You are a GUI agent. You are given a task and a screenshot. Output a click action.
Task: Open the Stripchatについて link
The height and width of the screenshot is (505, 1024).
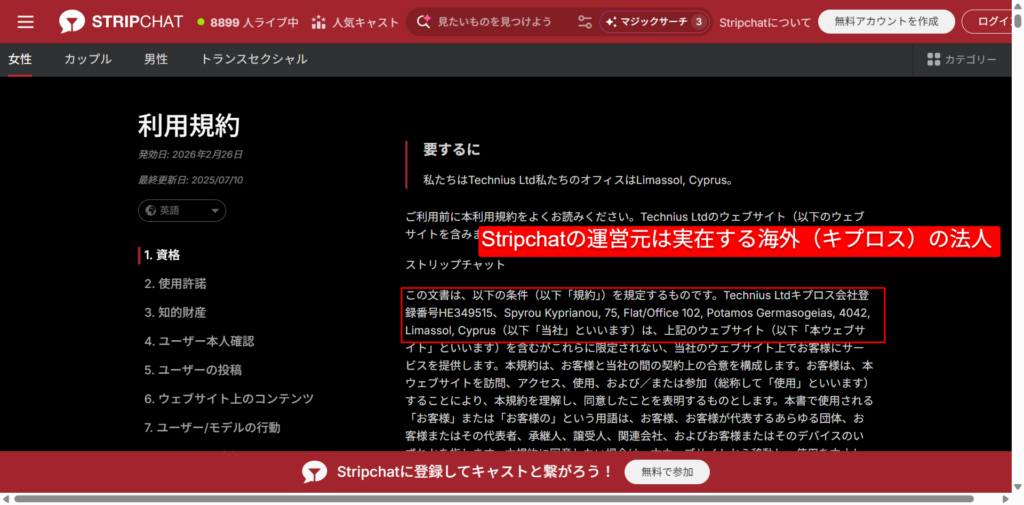pos(765,22)
